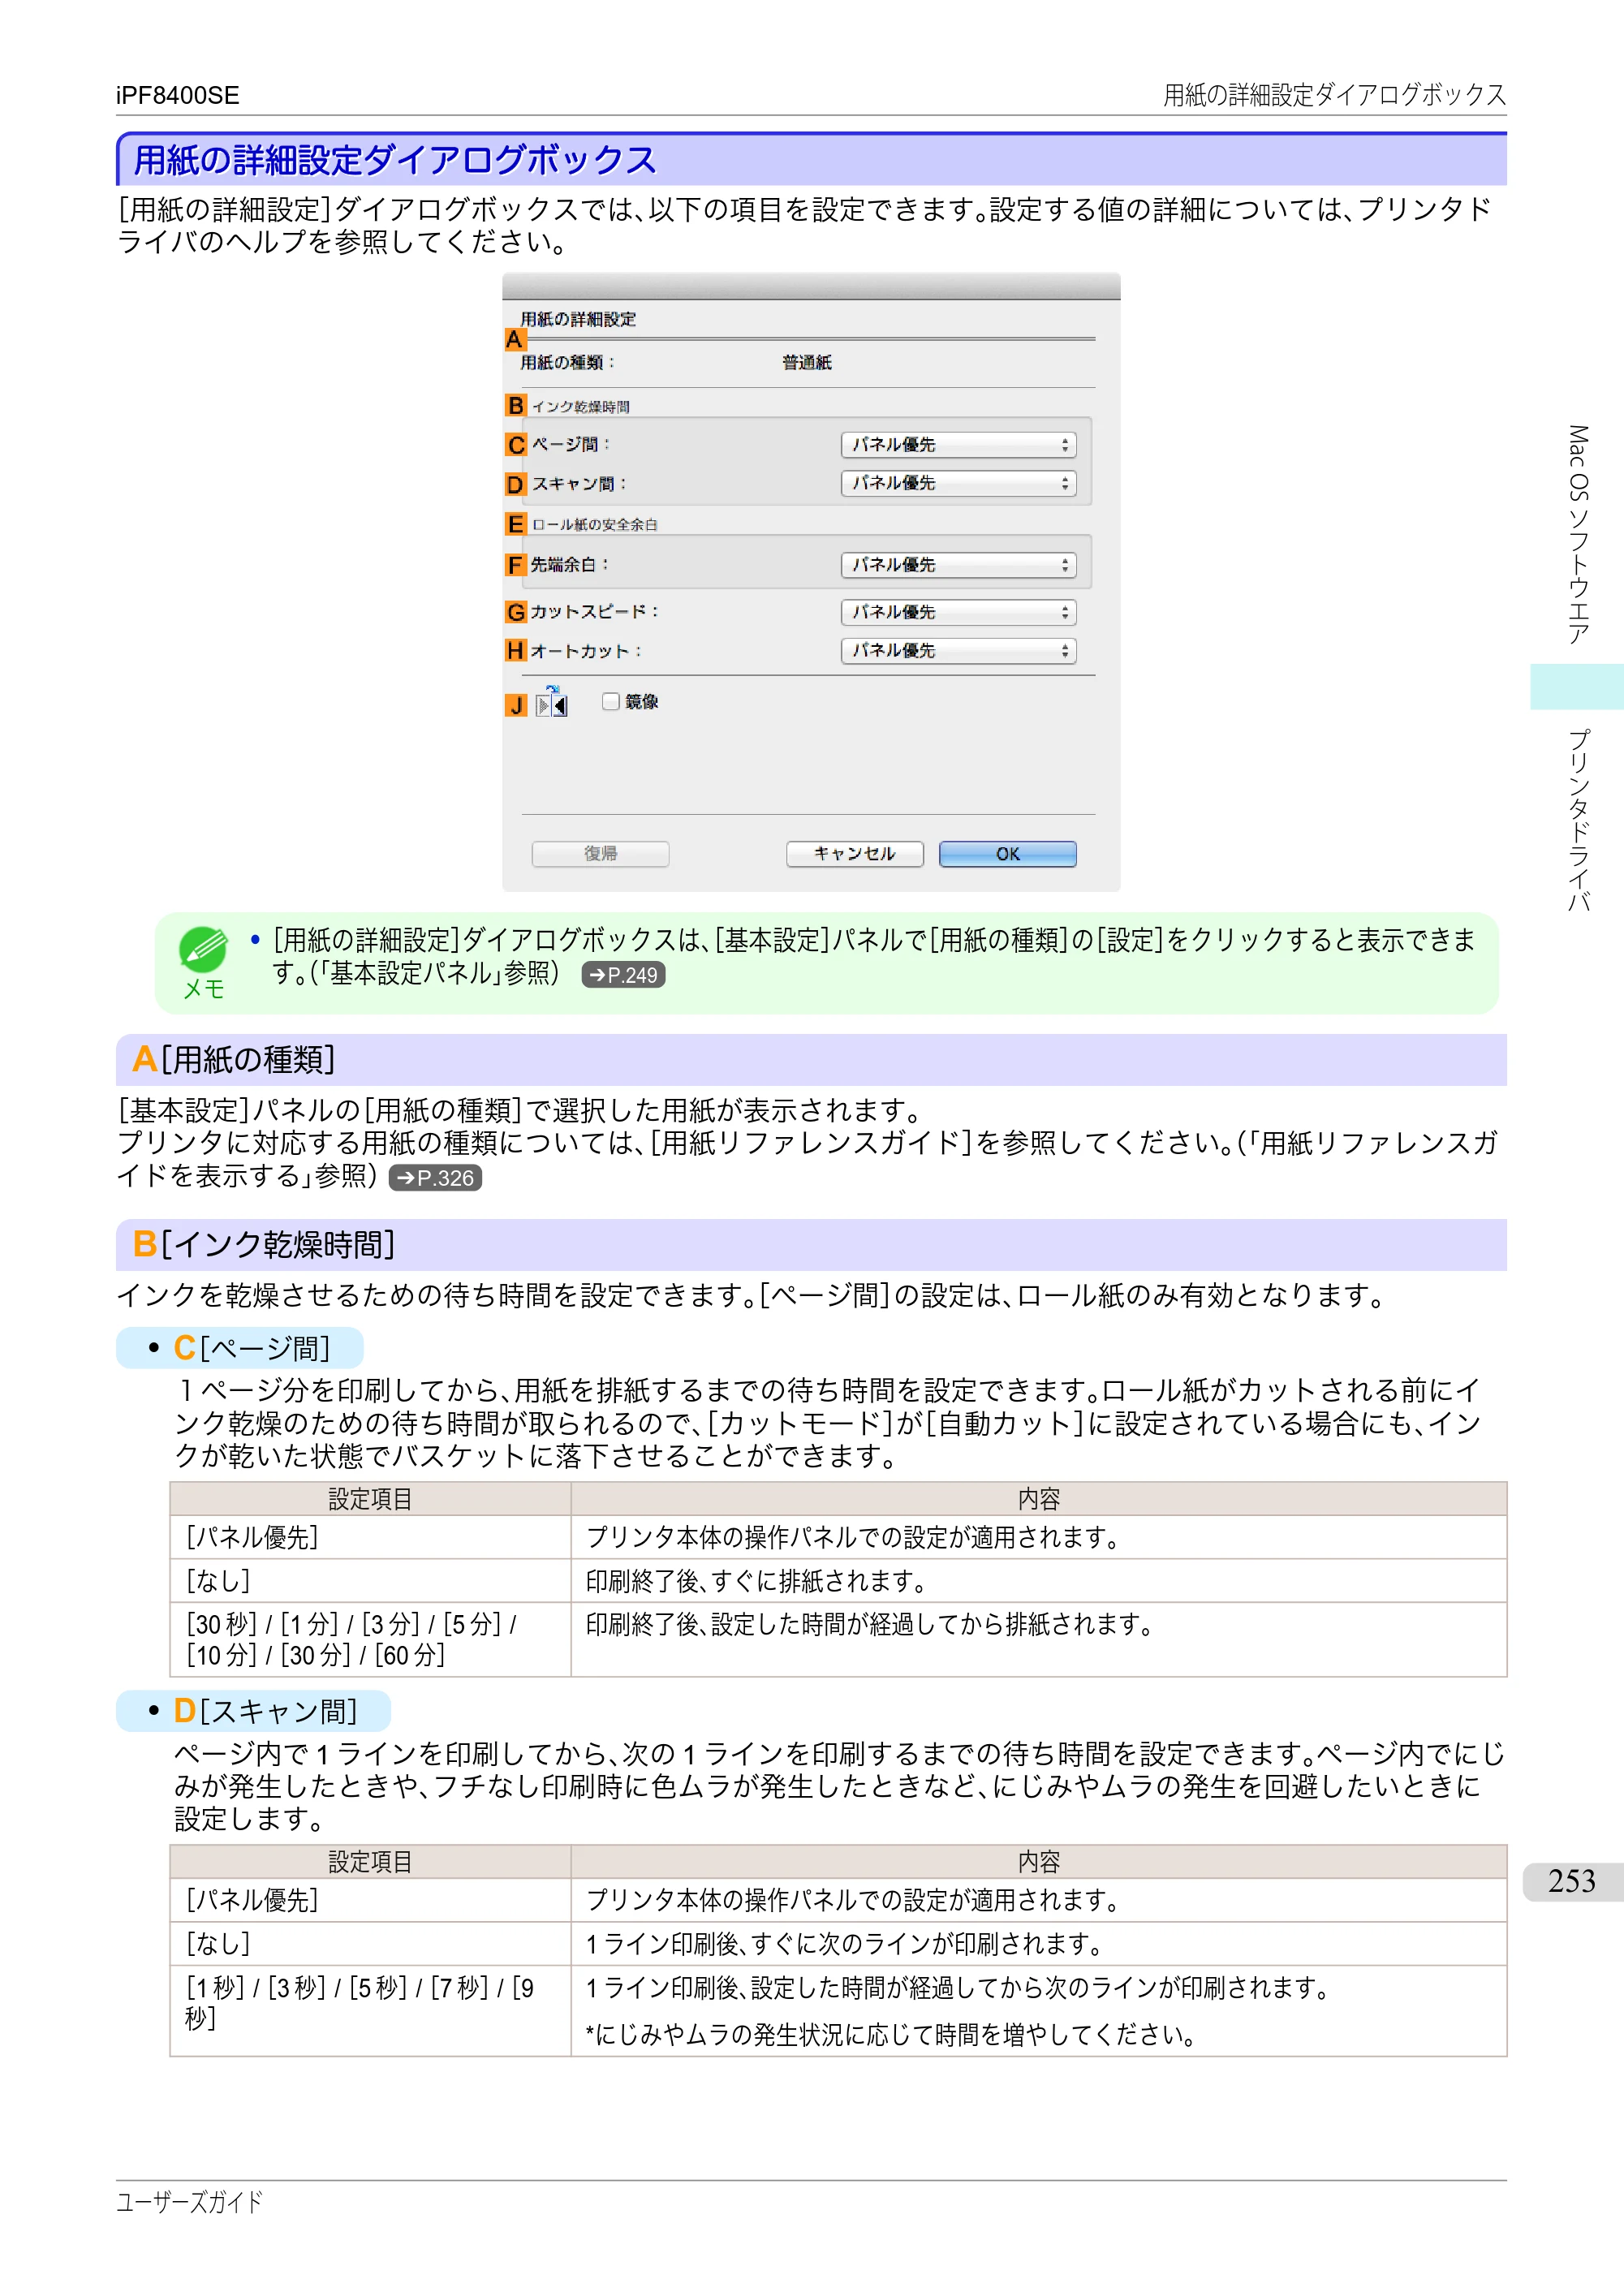Follow the P.249 page link
1624x2296 pixels.
pos(623,975)
